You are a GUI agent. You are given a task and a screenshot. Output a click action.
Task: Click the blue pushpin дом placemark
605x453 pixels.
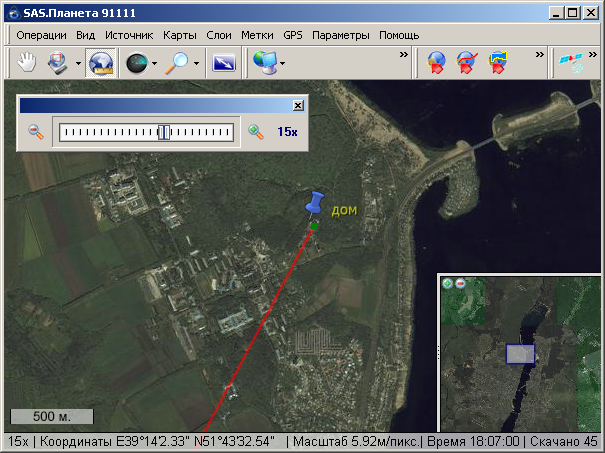[316, 203]
